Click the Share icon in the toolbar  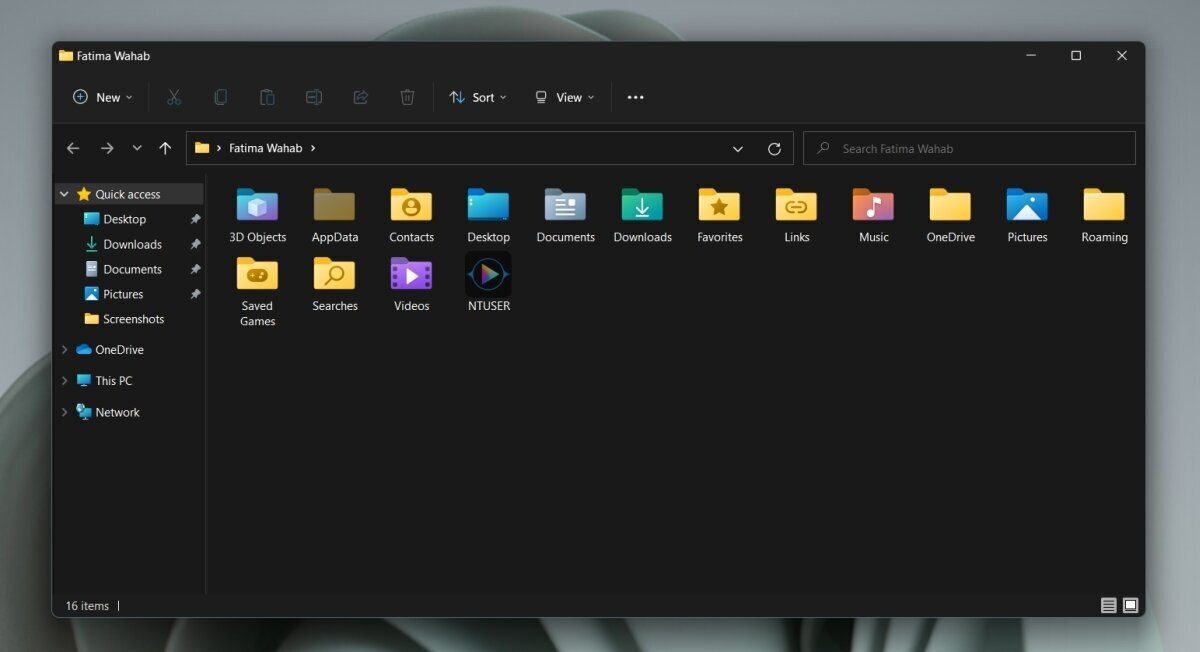[x=360, y=97]
